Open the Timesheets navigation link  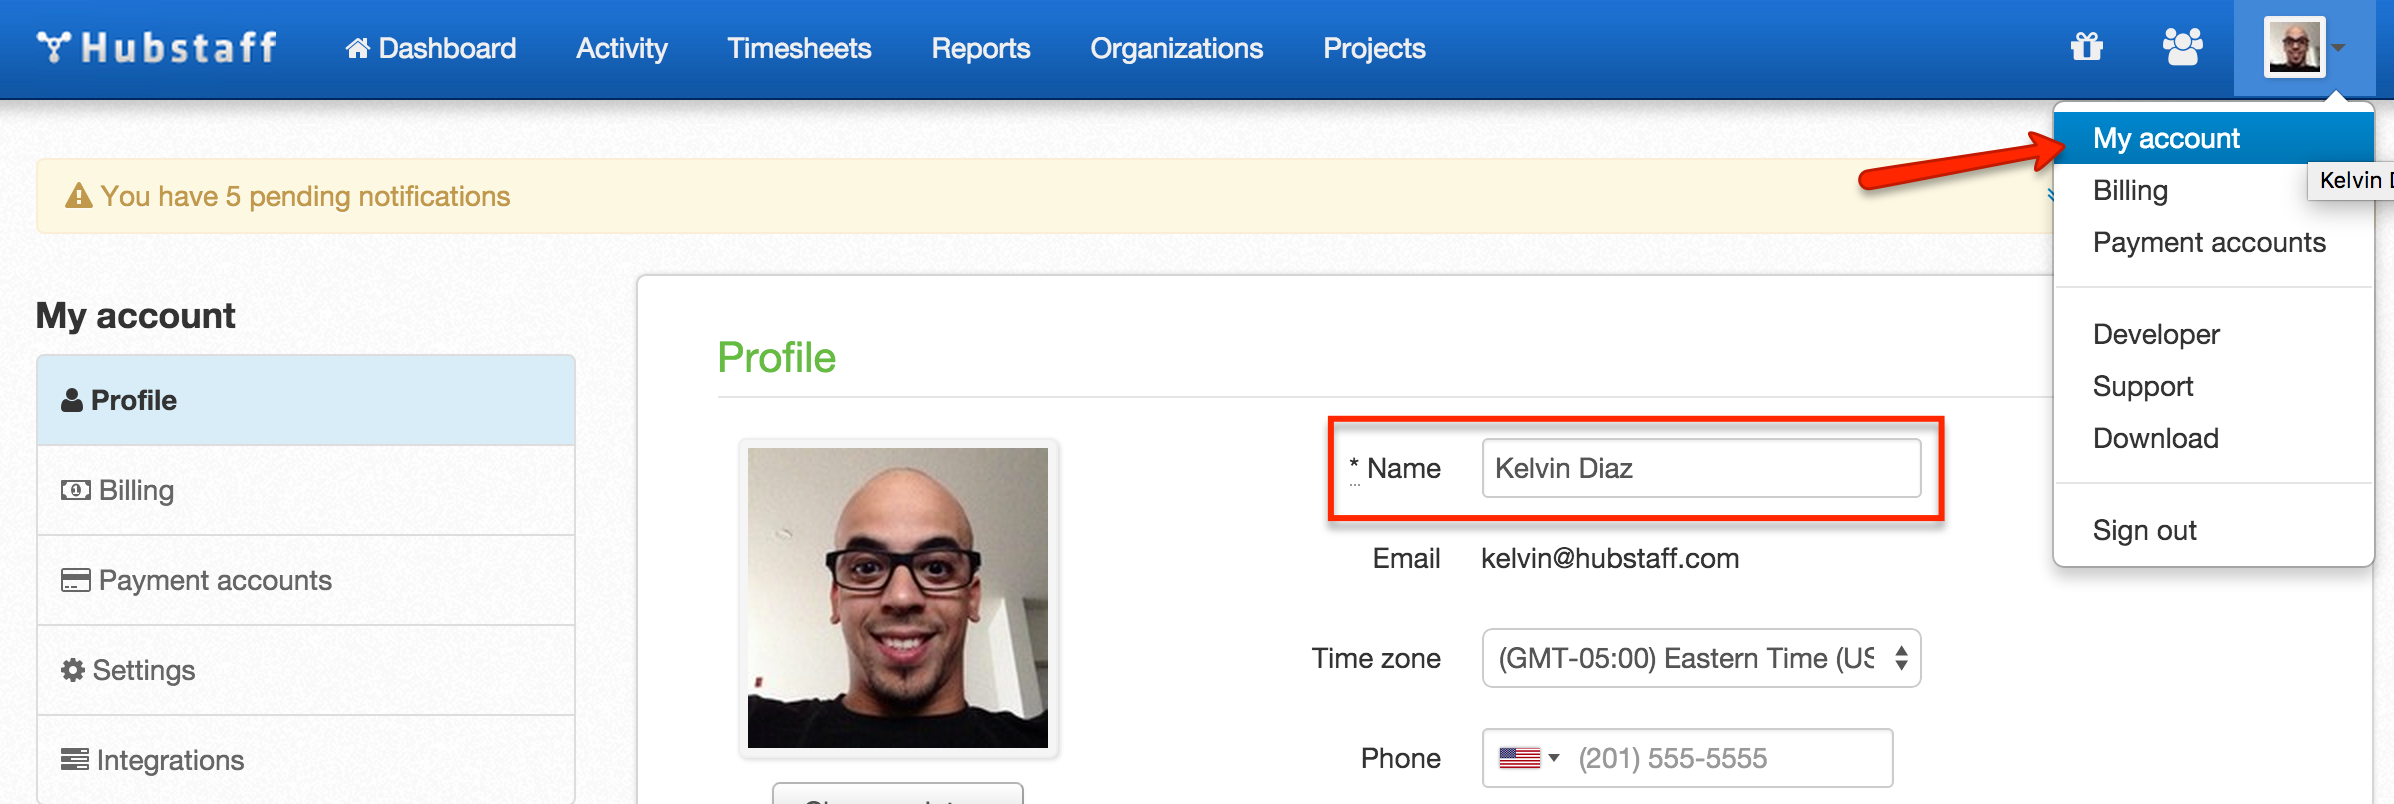pos(798,48)
